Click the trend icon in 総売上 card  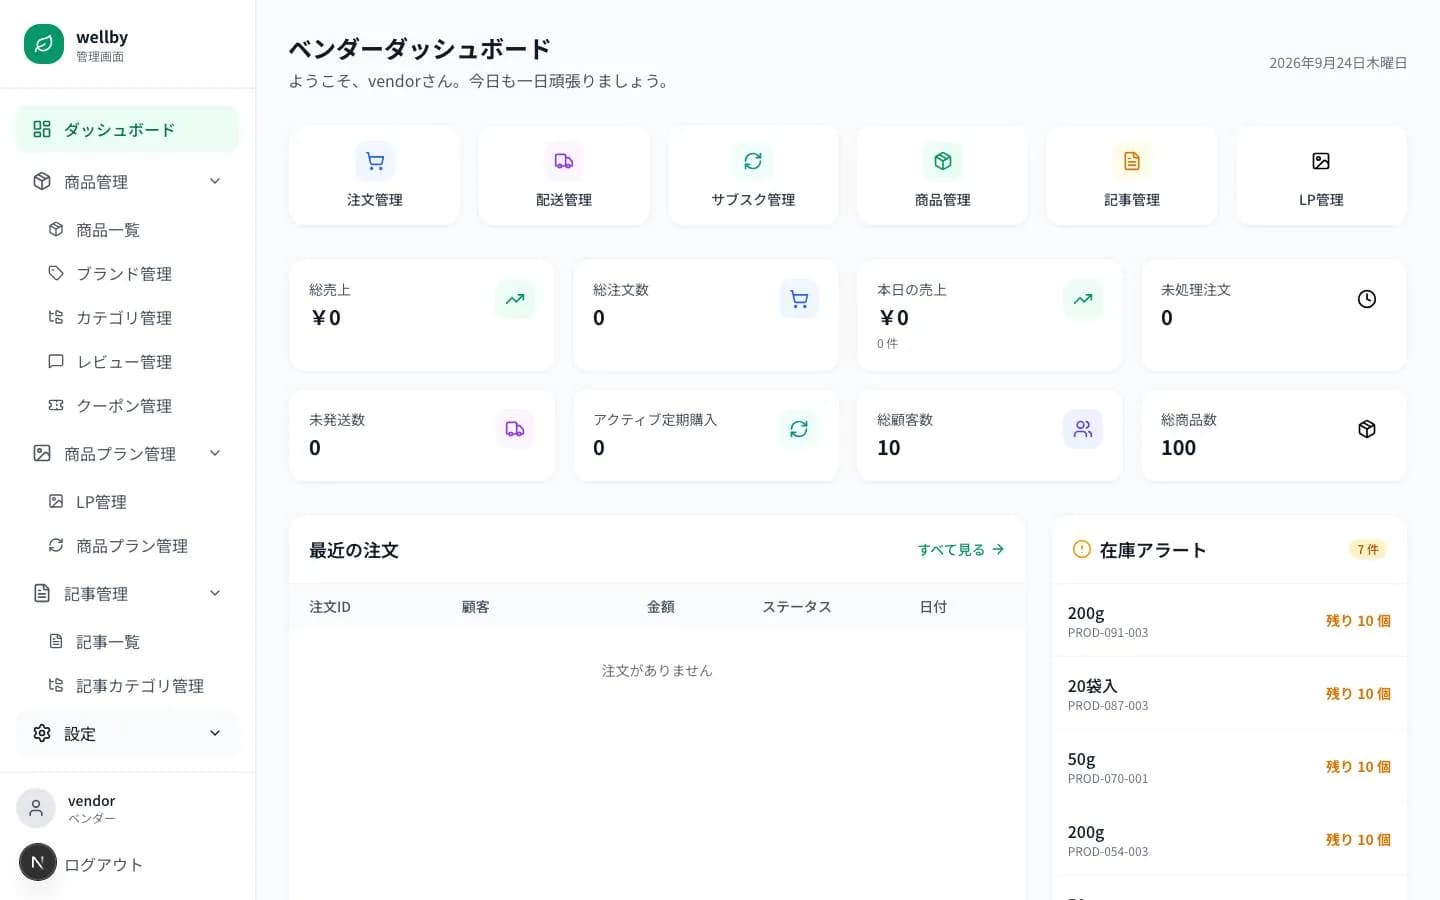pos(515,299)
